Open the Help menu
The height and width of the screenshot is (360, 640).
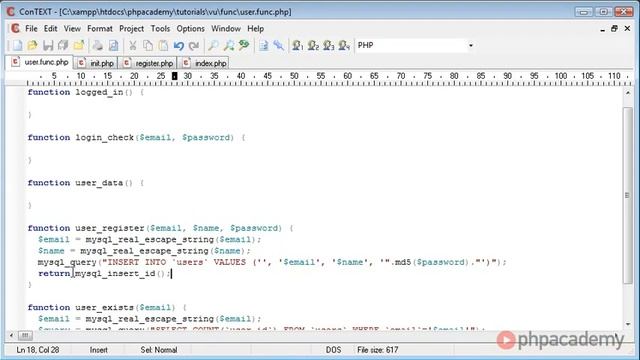[256, 29]
